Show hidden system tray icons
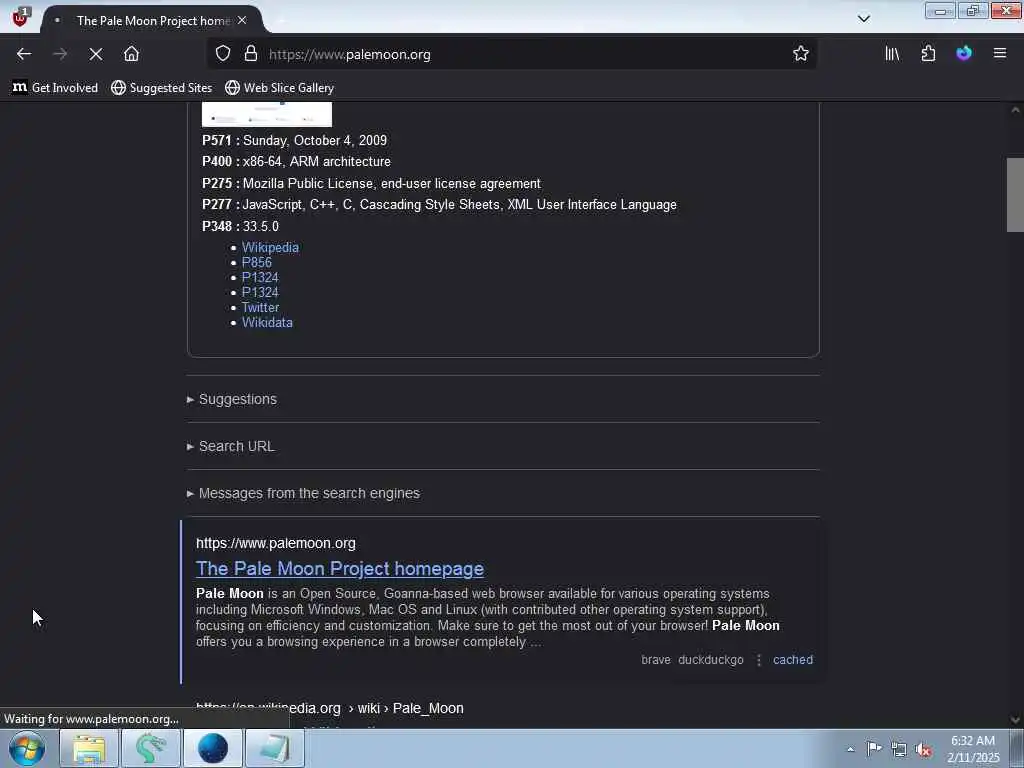The image size is (1024, 768). (x=850, y=750)
